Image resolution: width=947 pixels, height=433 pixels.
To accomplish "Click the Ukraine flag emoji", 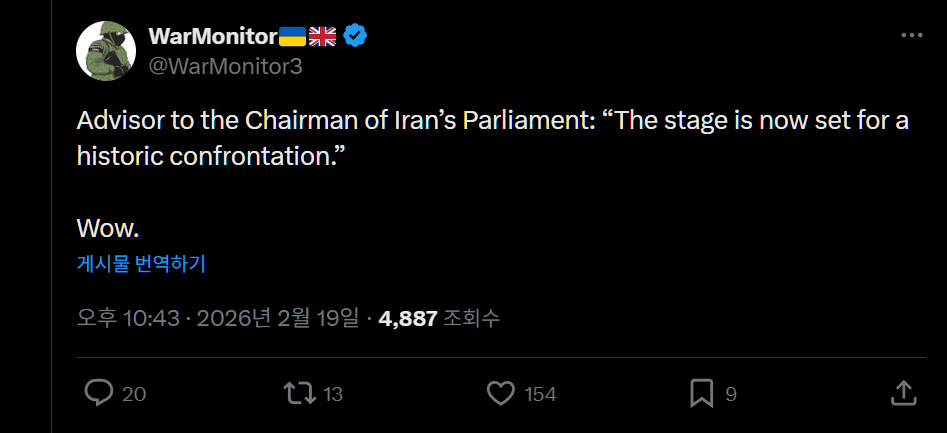I will tap(292, 37).
